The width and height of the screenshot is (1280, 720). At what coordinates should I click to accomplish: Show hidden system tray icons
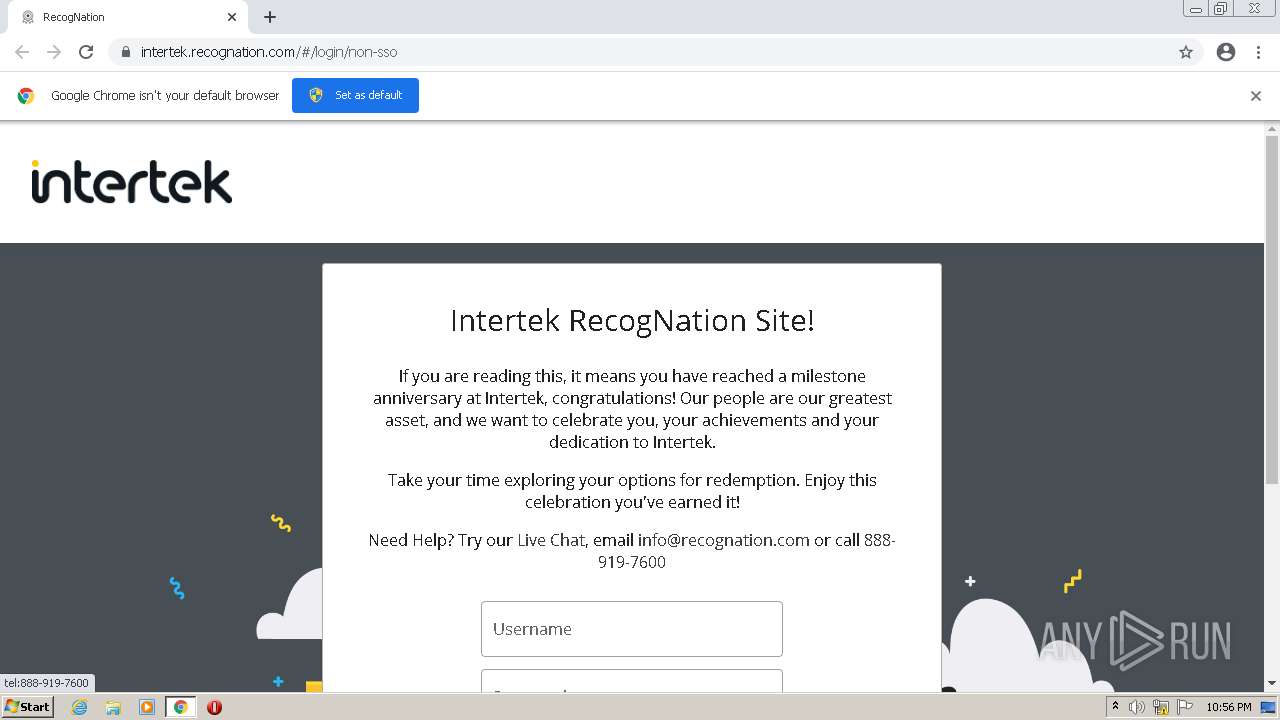click(1115, 707)
